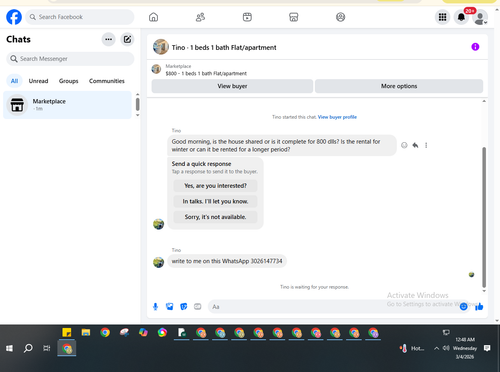Open the Marketplace chat folder
This screenshot has width=500, height=372.
coord(67,105)
